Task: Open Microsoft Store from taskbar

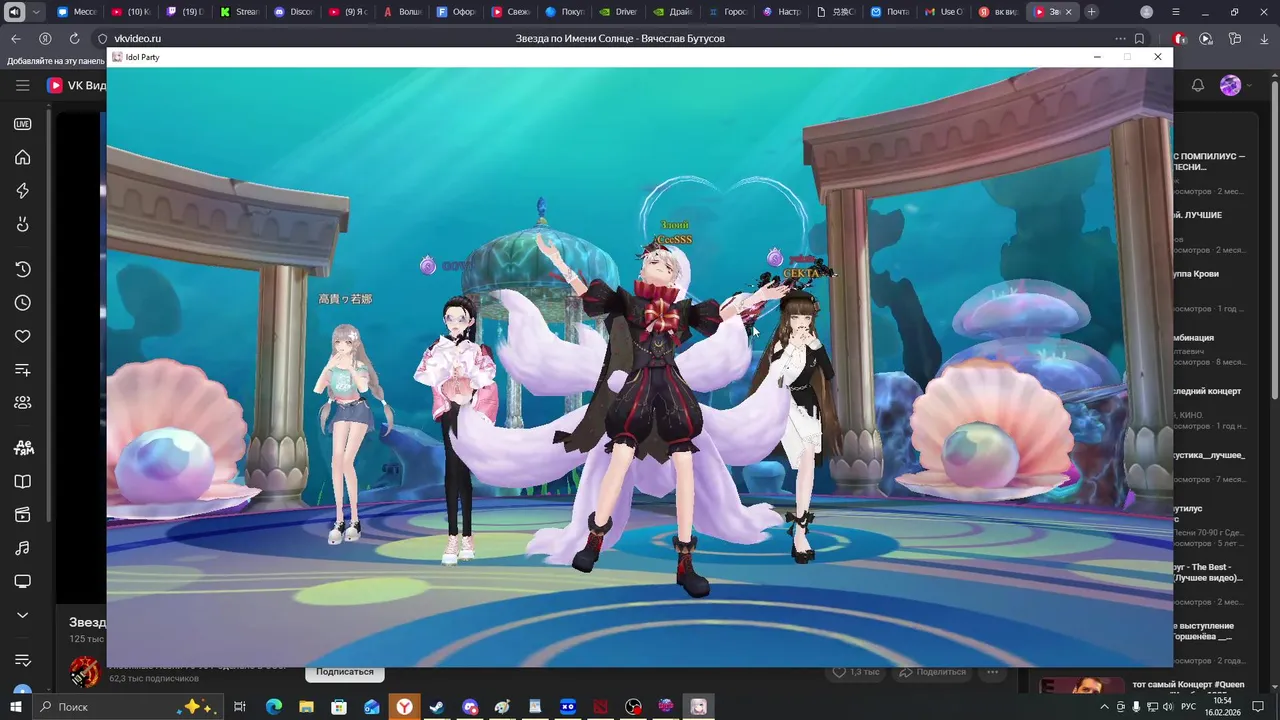Action: pyautogui.click(x=339, y=707)
